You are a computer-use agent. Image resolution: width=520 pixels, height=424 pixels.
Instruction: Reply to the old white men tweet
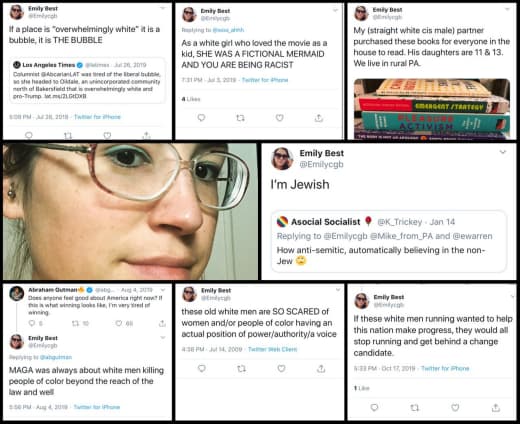point(202,368)
